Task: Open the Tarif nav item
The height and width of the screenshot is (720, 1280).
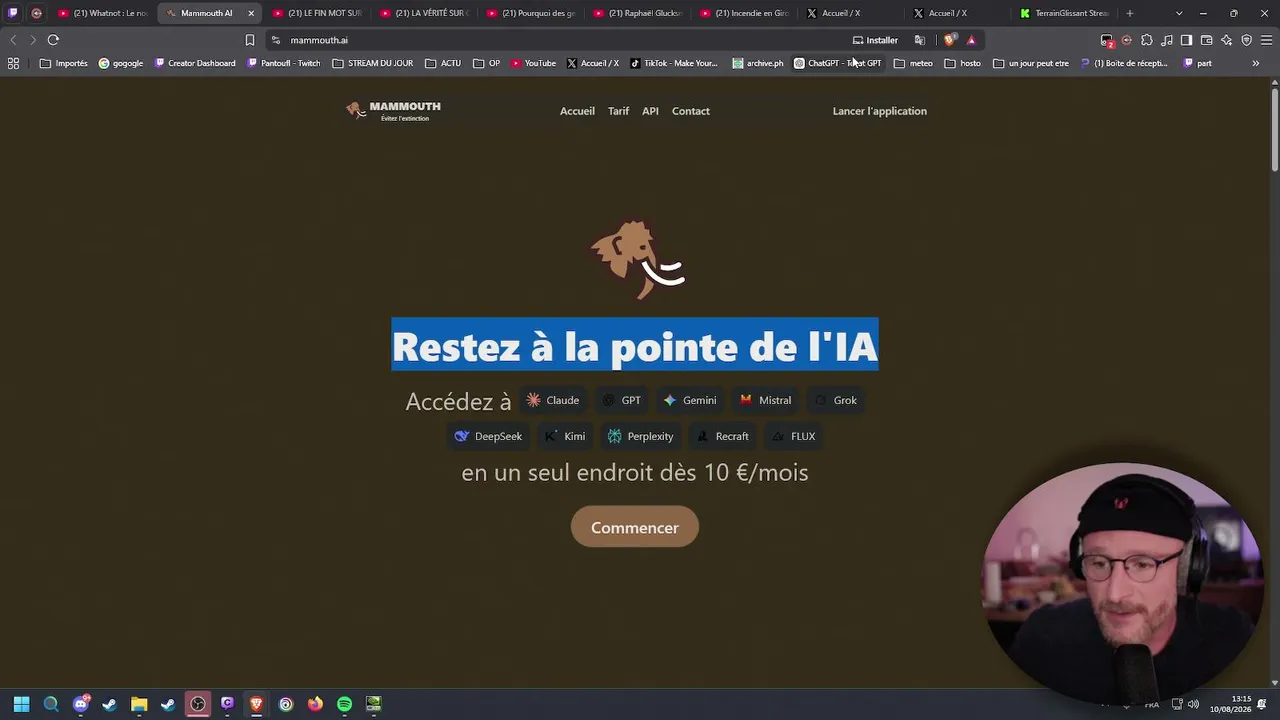Action: coord(618,111)
